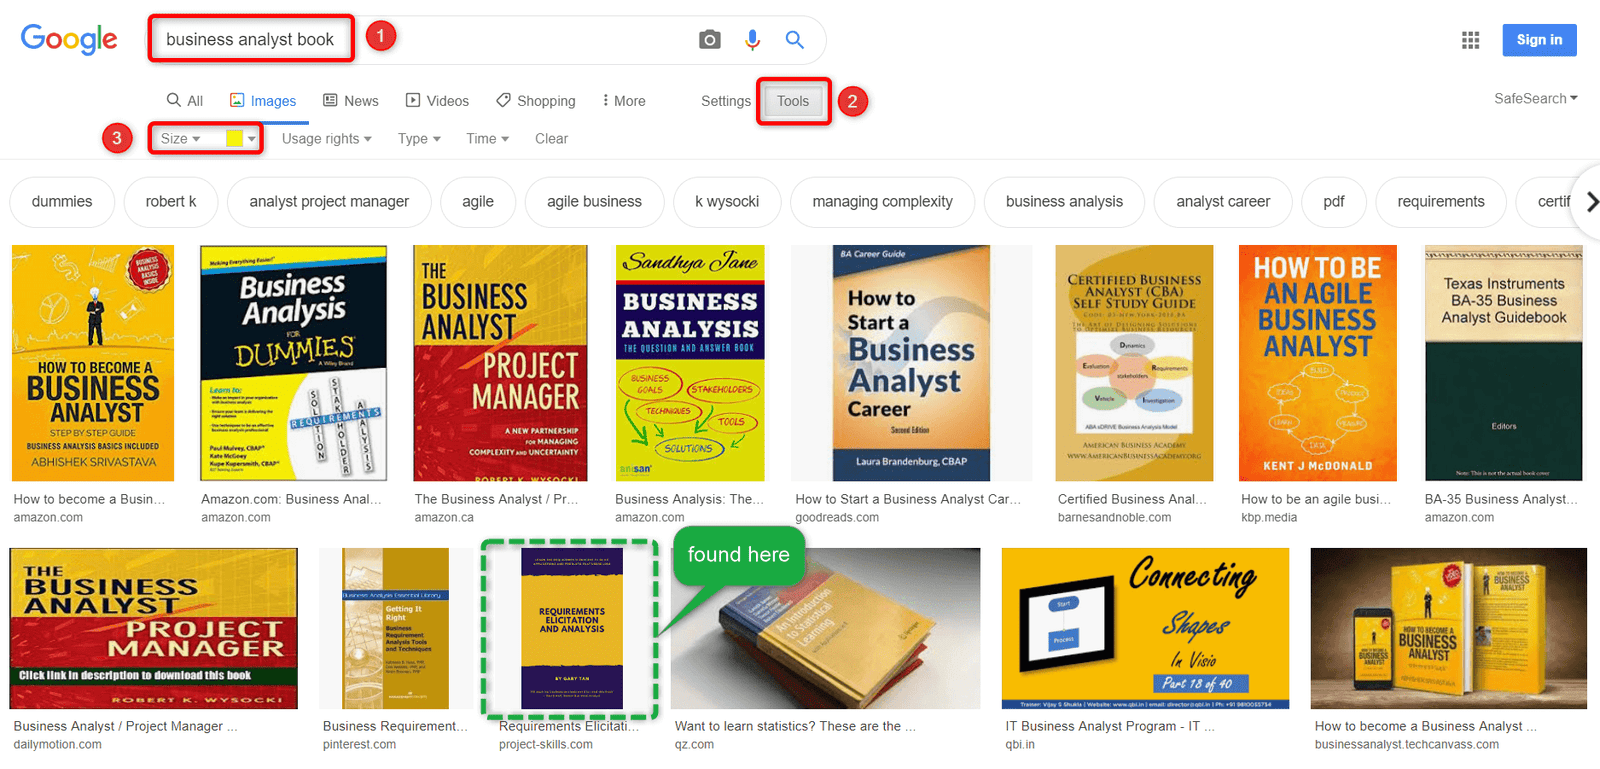The height and width of the screenshot is (769, 1600).
Task: Click the Google logo
Action: point(69,39)
